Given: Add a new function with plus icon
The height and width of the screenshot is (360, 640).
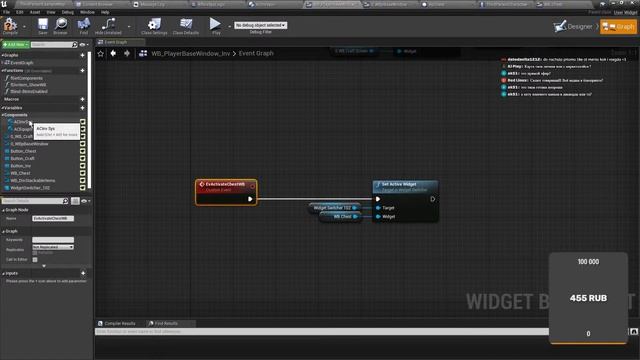Looking at the screenshot, I should pyautogui.click(x=82, y=71).
